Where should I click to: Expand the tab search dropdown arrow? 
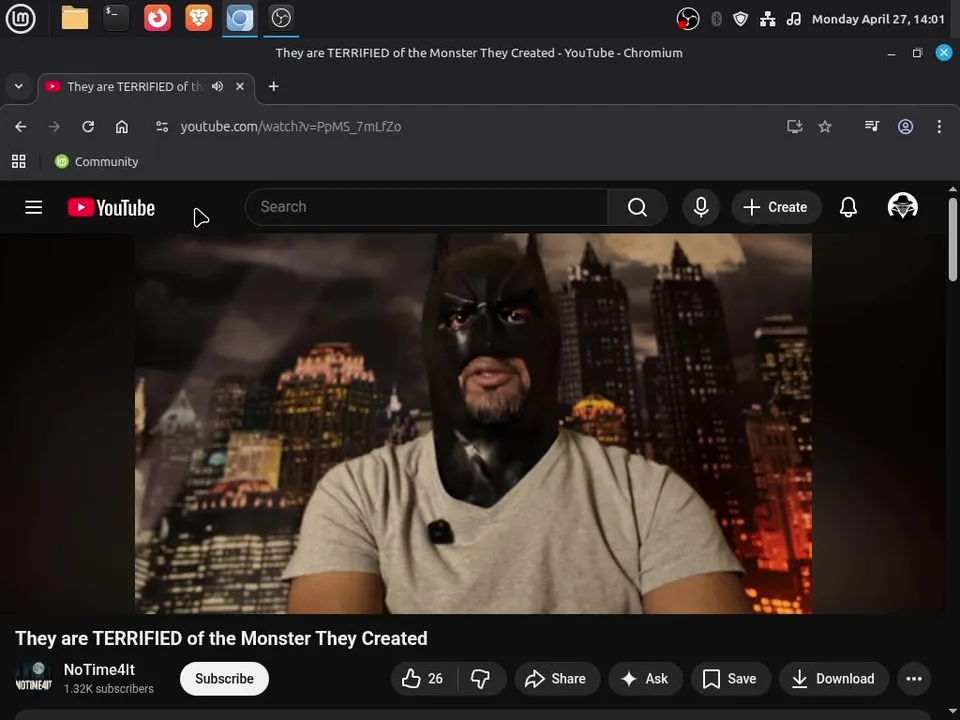point(19,86)
